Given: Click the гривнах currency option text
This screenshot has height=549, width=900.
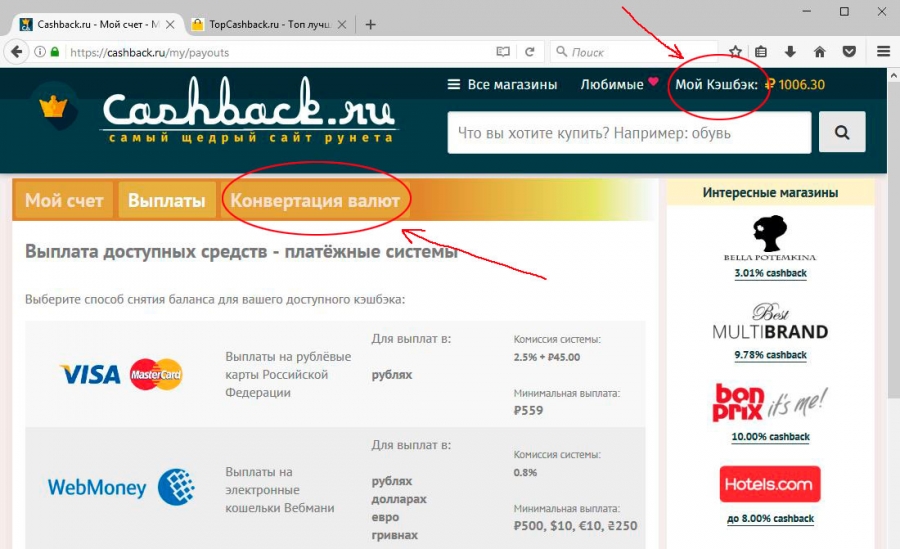Looking at the screenshot, I should (394, 535).
